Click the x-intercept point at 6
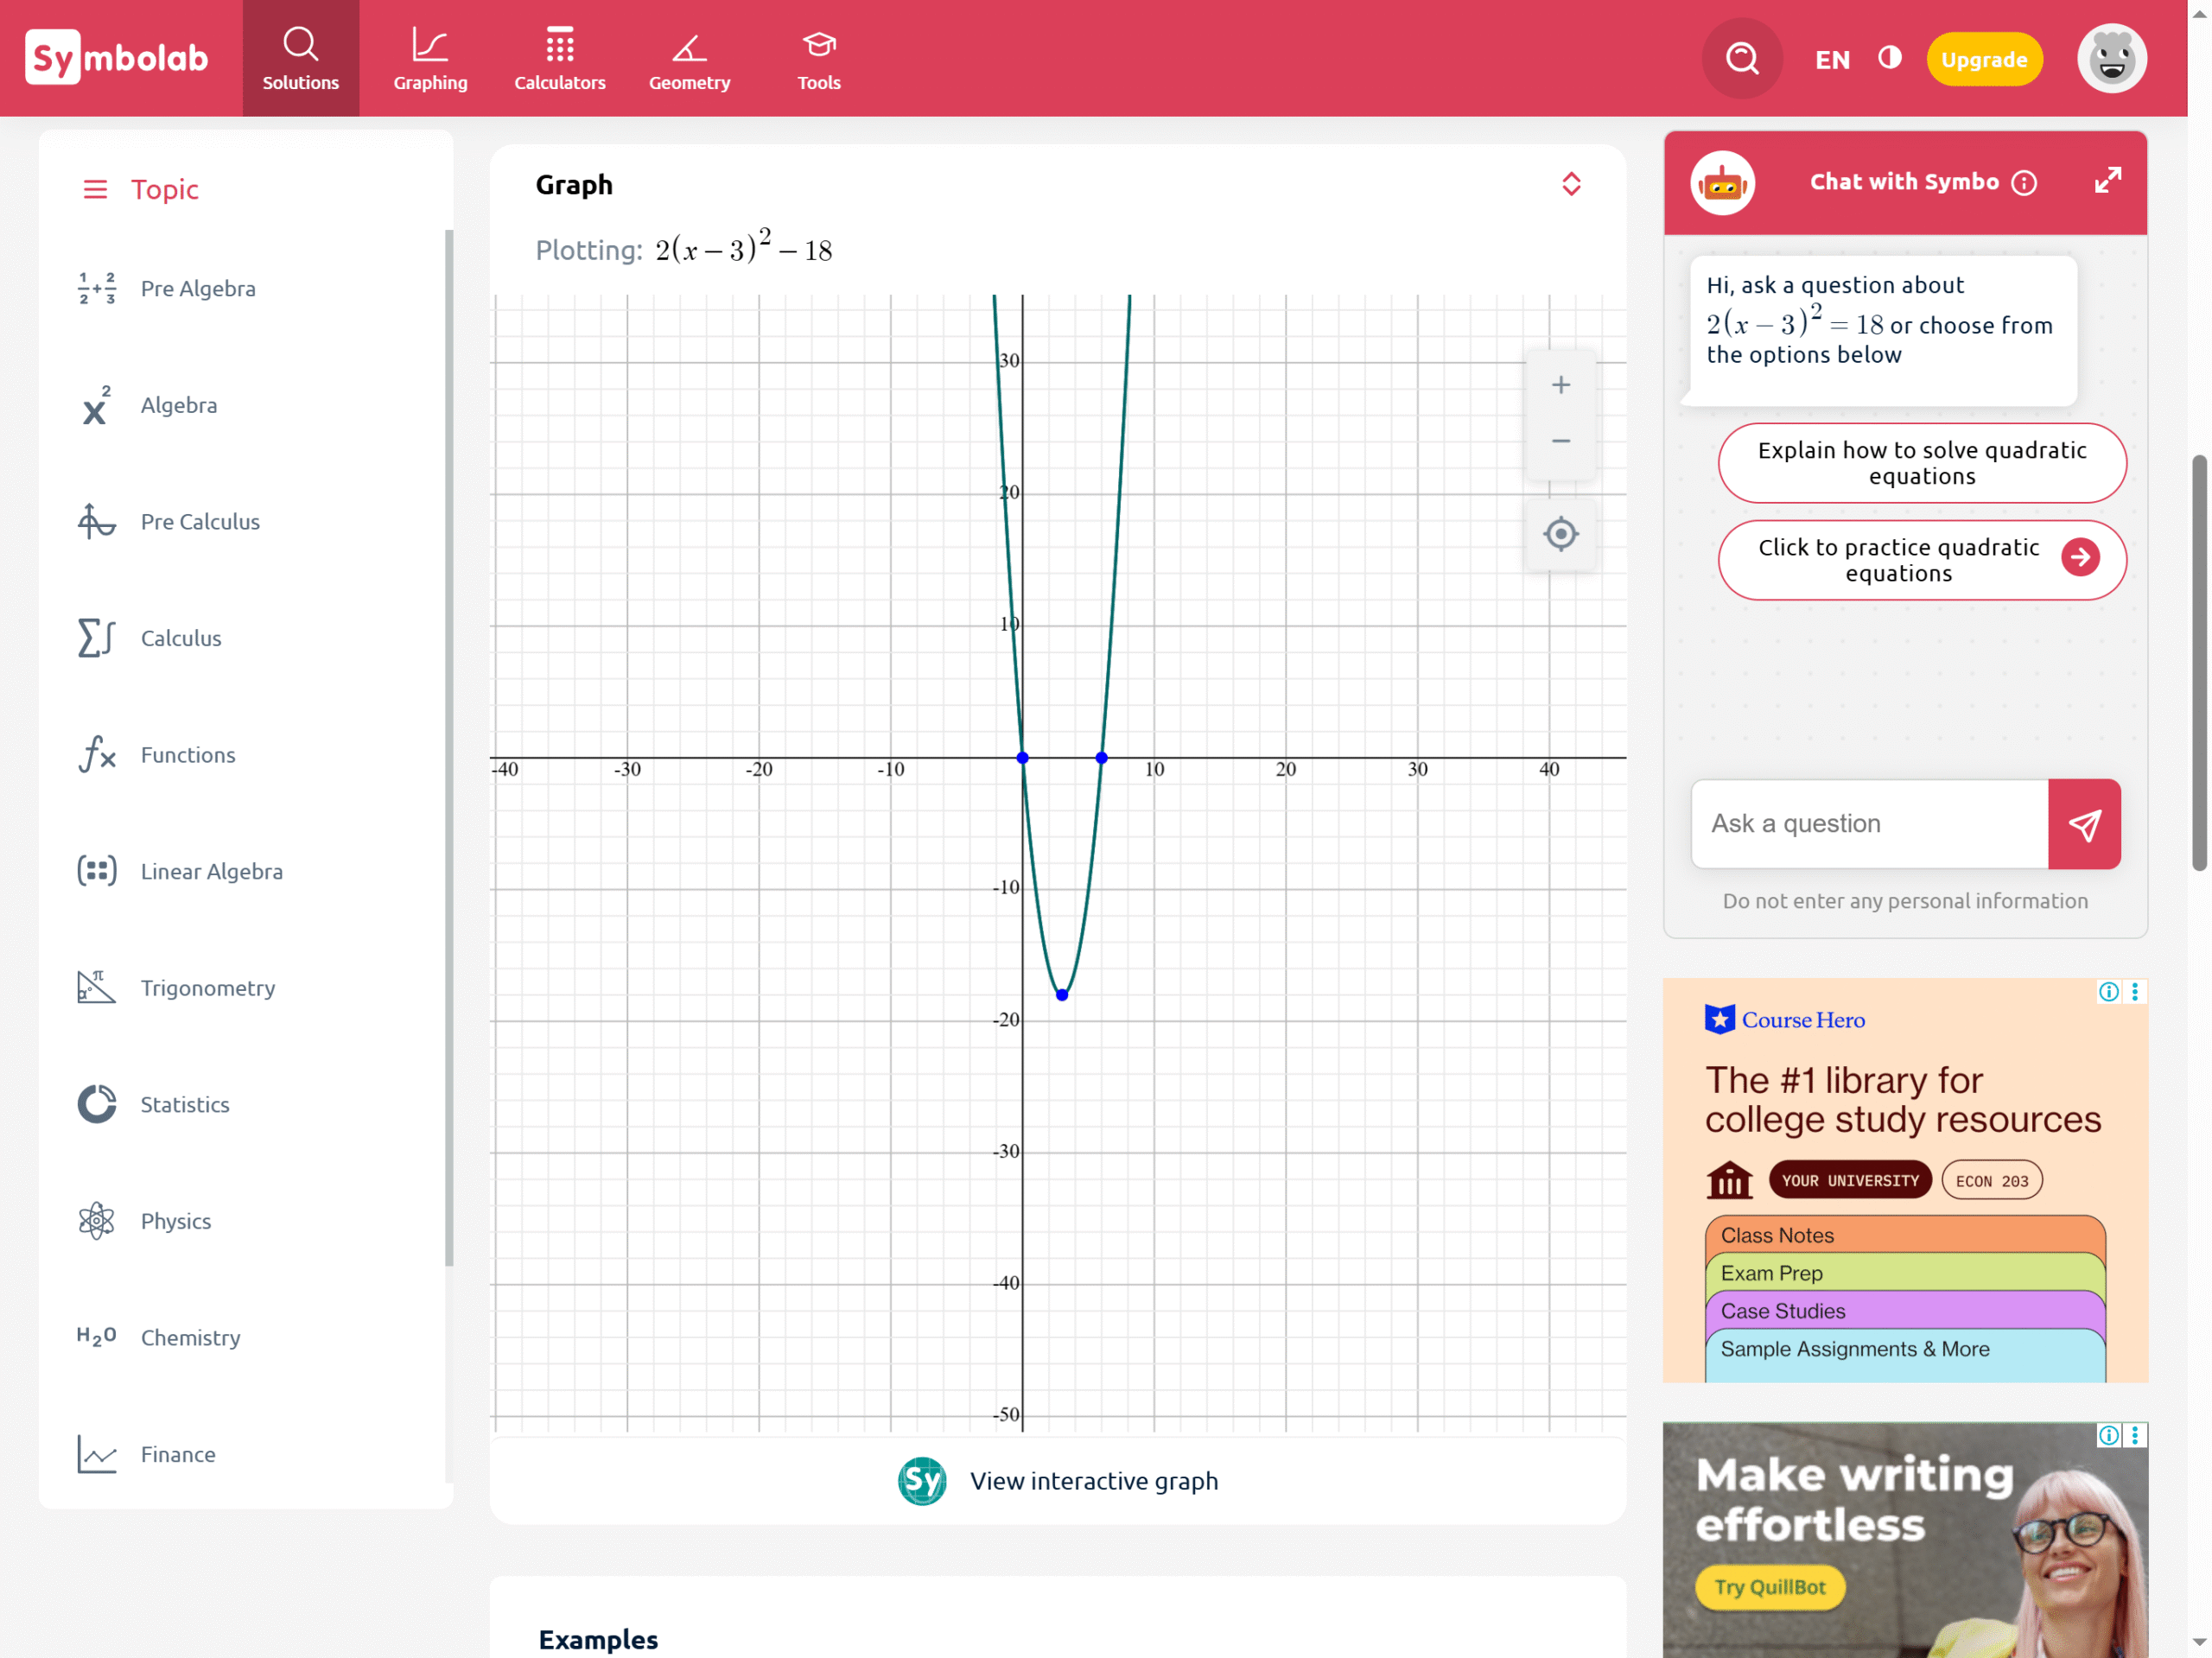The image size is (2212, 1658). [x=1101, y=758]
